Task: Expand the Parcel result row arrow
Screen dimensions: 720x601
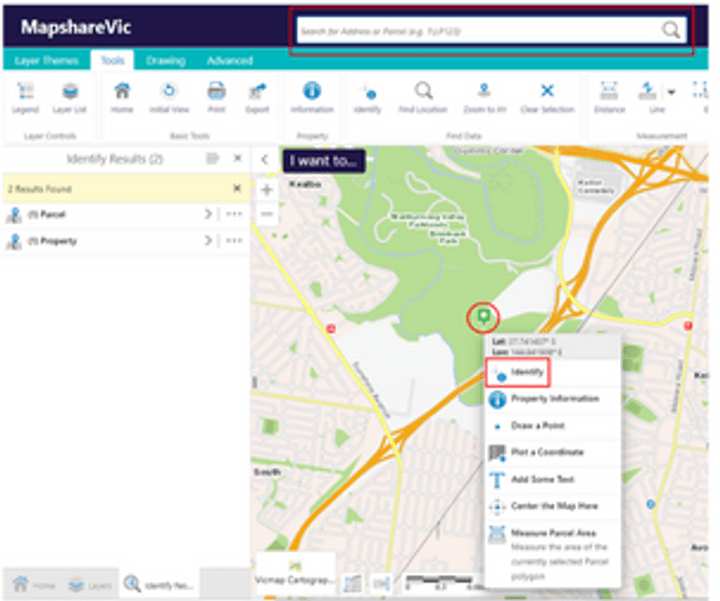Action: pyautogui.click(x=208, y=214)
